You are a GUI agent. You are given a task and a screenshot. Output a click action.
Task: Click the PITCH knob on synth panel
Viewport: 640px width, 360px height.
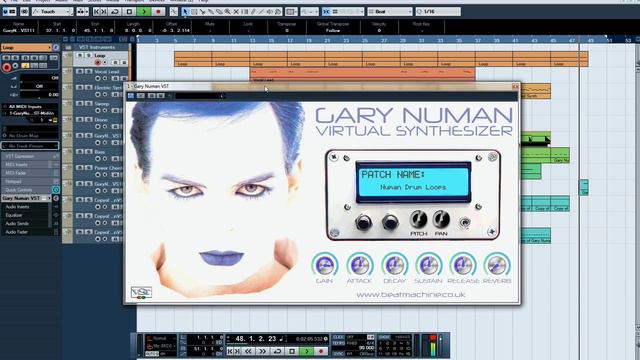418,220
